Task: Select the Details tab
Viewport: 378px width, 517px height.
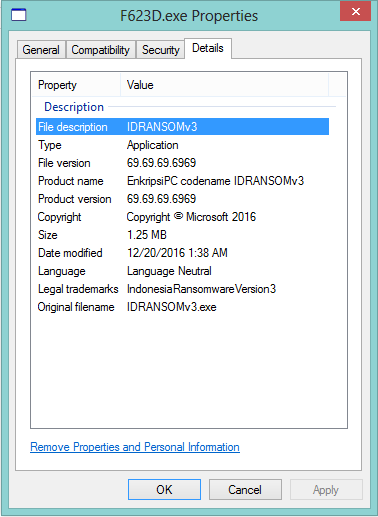Action: click(208, 48)
